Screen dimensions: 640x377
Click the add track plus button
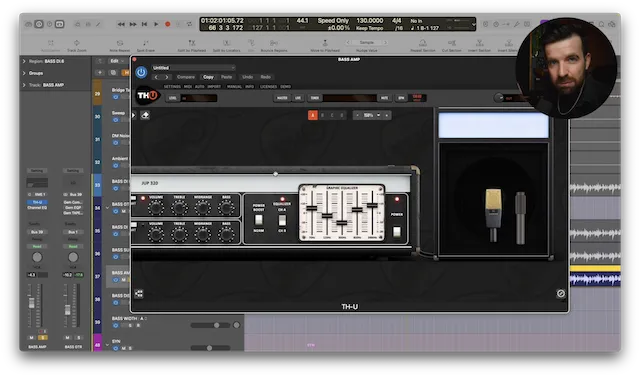click(x=100, y=73)
